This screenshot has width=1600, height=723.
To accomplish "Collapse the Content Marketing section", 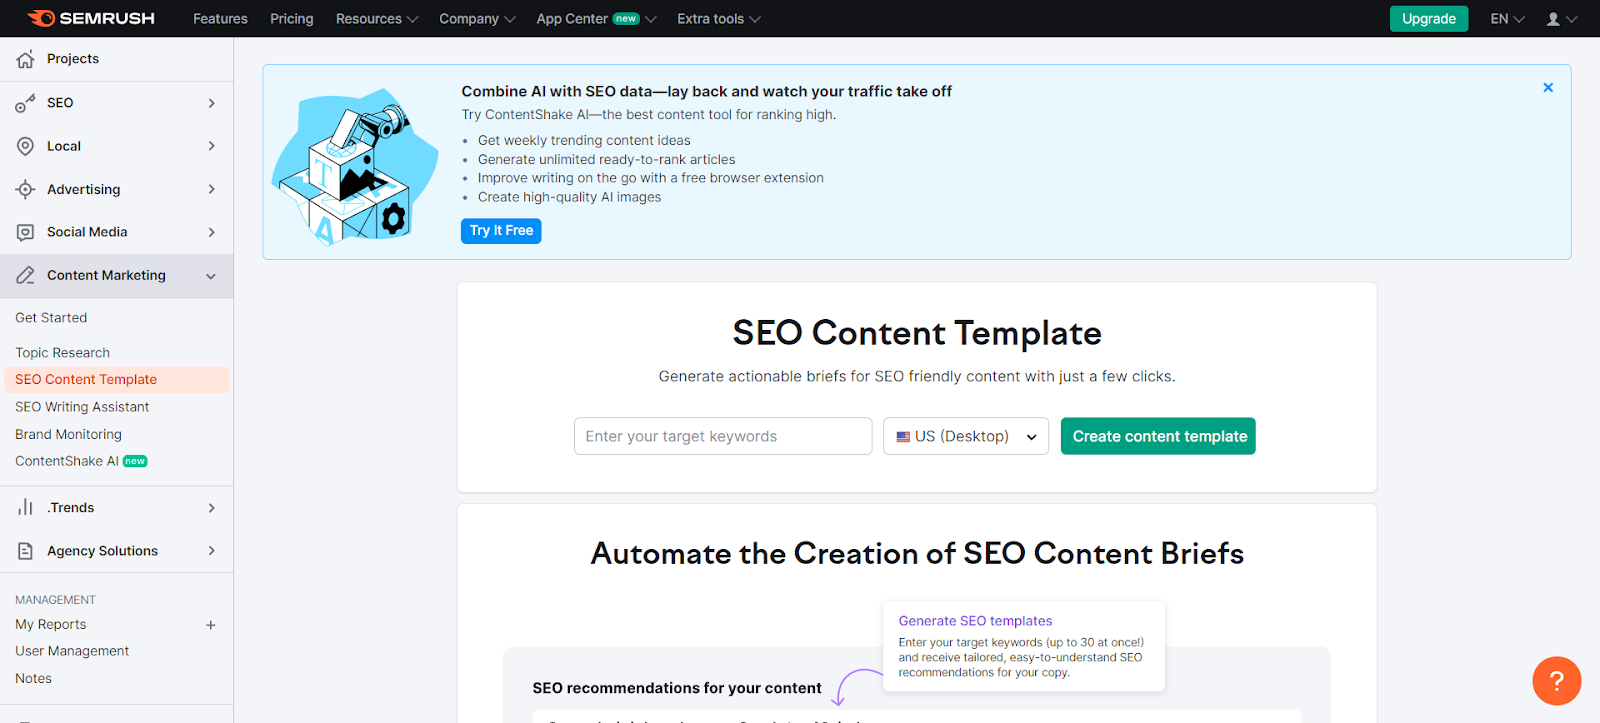I will coord(211,276).
